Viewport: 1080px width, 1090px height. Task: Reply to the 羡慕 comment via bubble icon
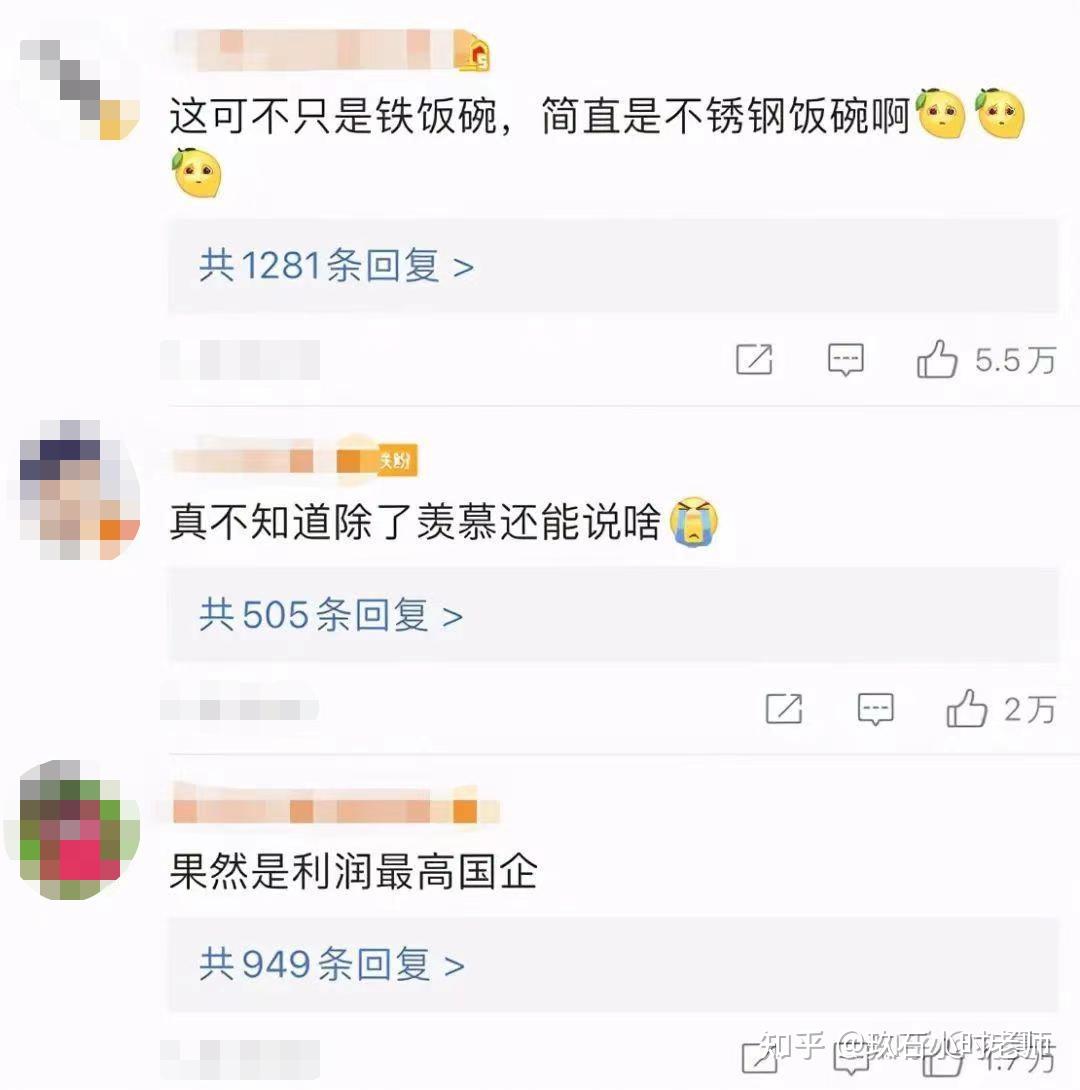pyautogui.click(x=875, y=709)
